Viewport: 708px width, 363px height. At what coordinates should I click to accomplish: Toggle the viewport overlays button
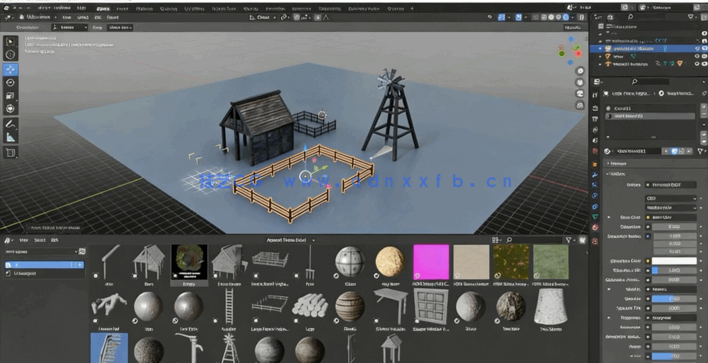[518, 17]
